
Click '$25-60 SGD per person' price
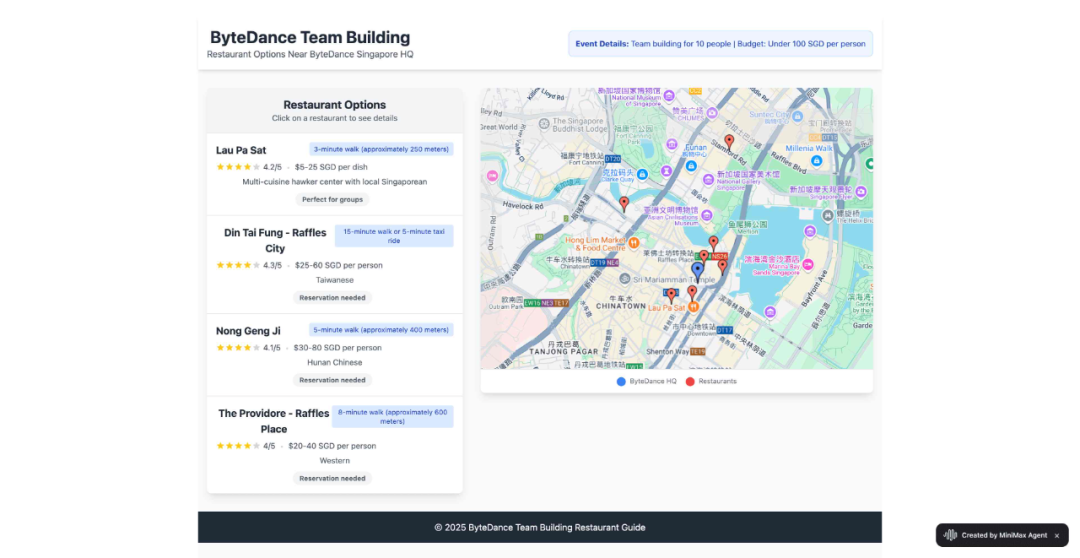[339, 265]
